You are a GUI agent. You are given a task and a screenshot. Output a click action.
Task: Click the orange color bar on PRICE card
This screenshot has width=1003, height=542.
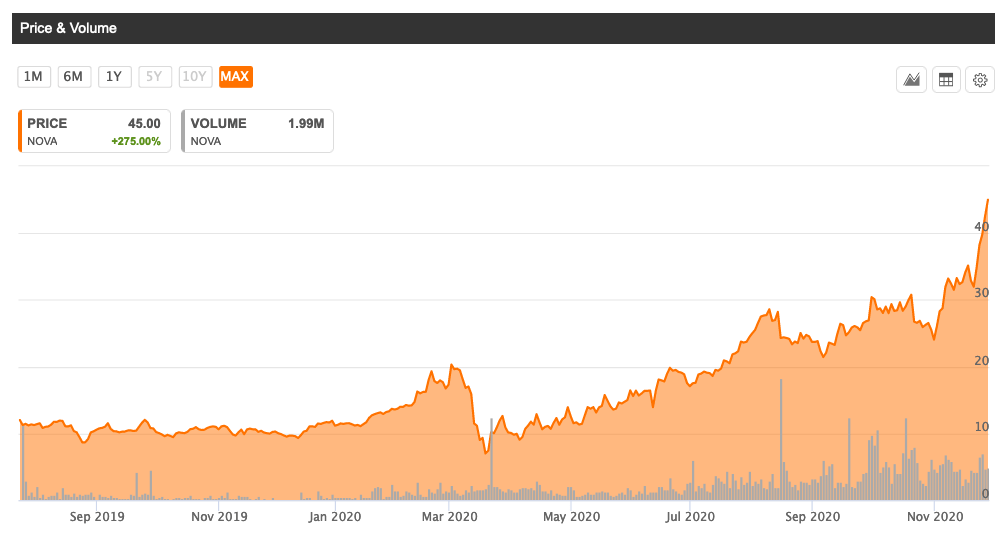(x=20, y=131)
